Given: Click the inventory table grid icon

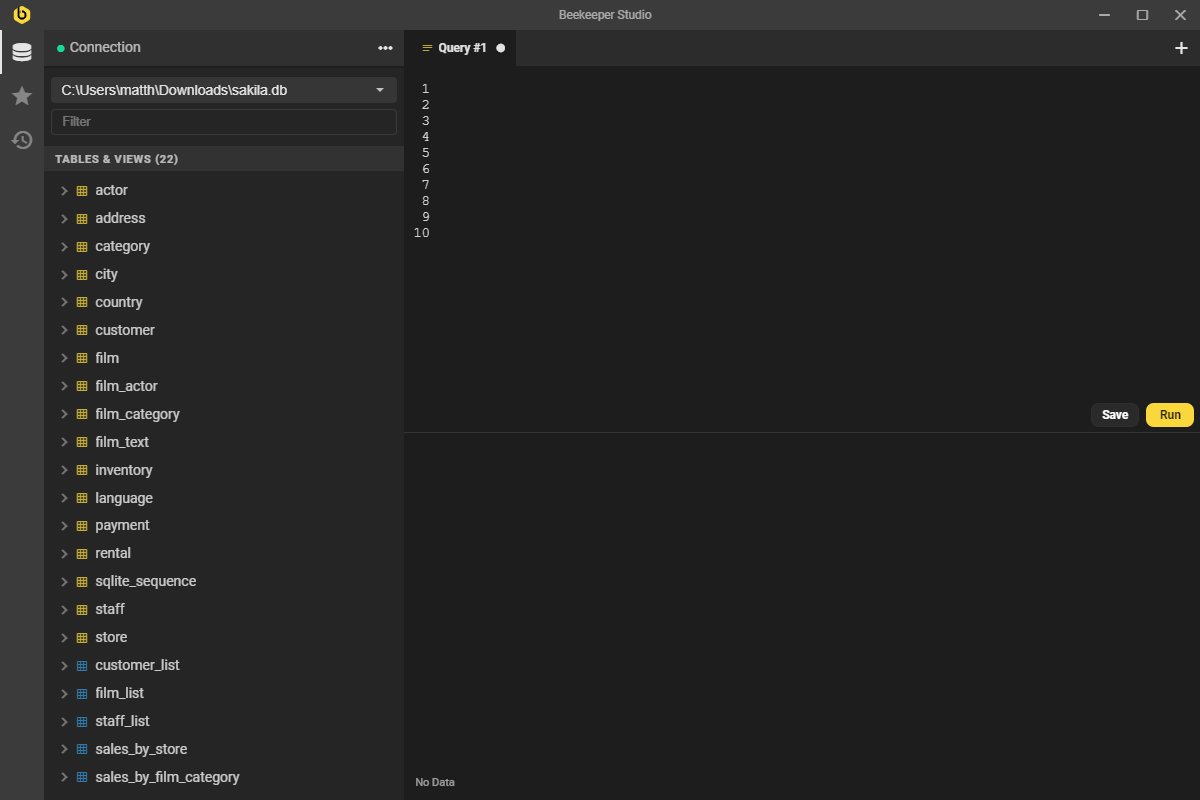Looking at the screenshot, I should tap(82, 471).
